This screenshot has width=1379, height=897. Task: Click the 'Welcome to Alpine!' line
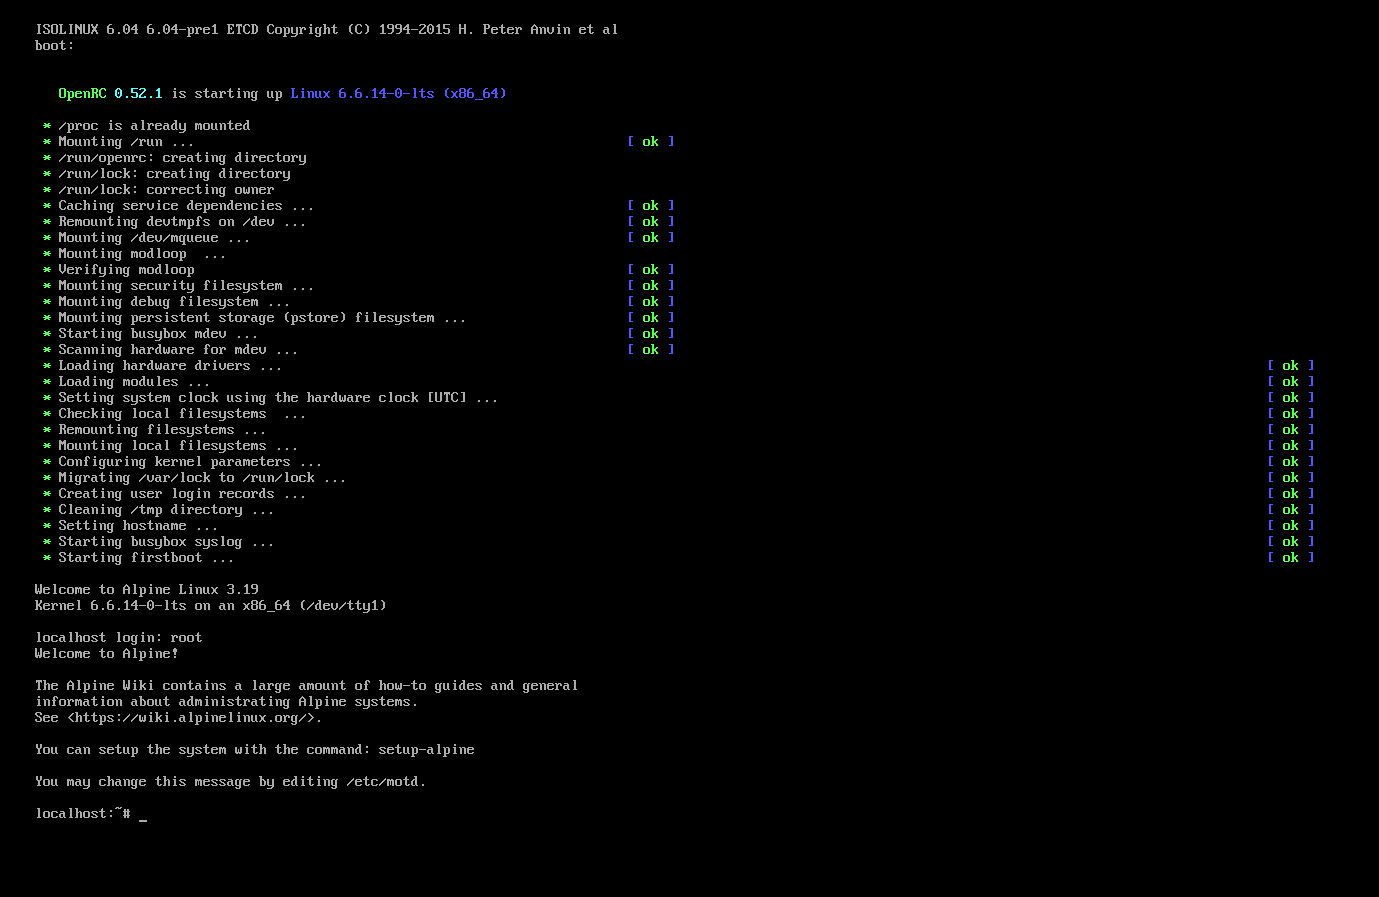[x=107, y=654]
